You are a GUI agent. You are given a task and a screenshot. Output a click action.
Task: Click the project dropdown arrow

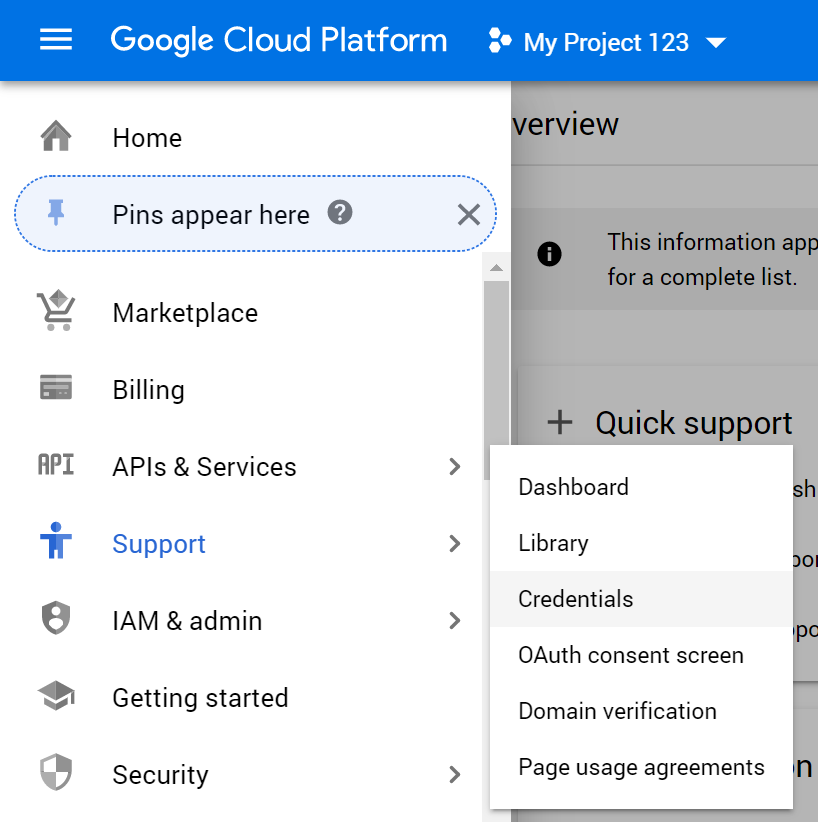click(x=716, y=42)
